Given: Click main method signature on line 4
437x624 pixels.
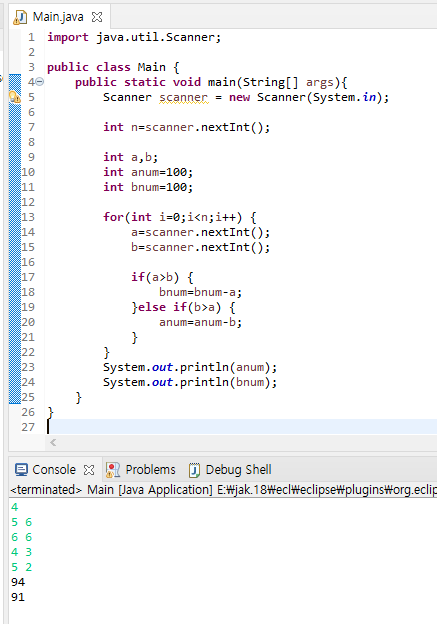Looking at the screenshot, I should (211, 82).
